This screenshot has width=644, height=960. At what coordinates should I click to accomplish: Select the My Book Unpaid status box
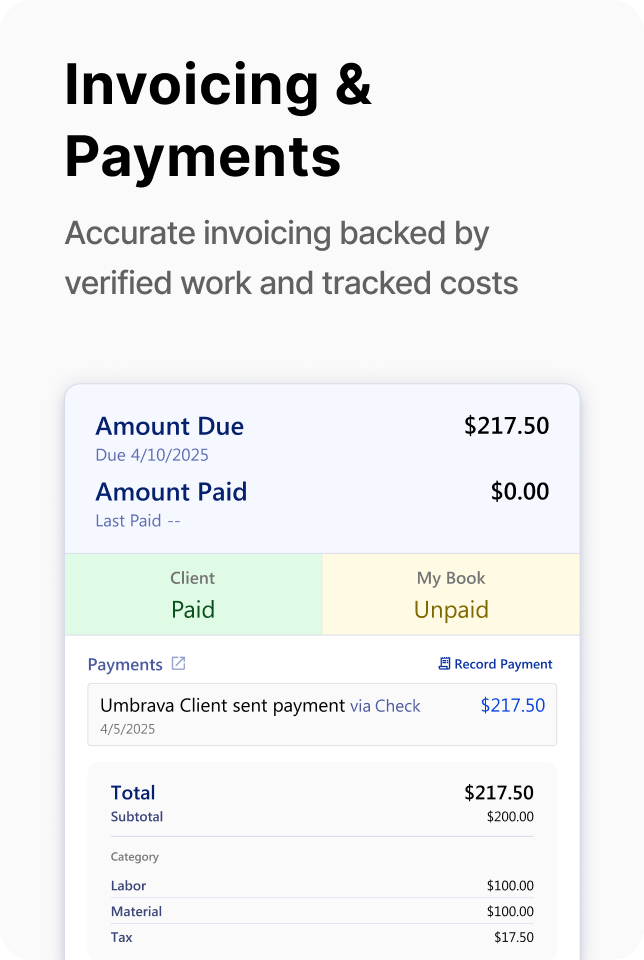click(x=451, y=594)
